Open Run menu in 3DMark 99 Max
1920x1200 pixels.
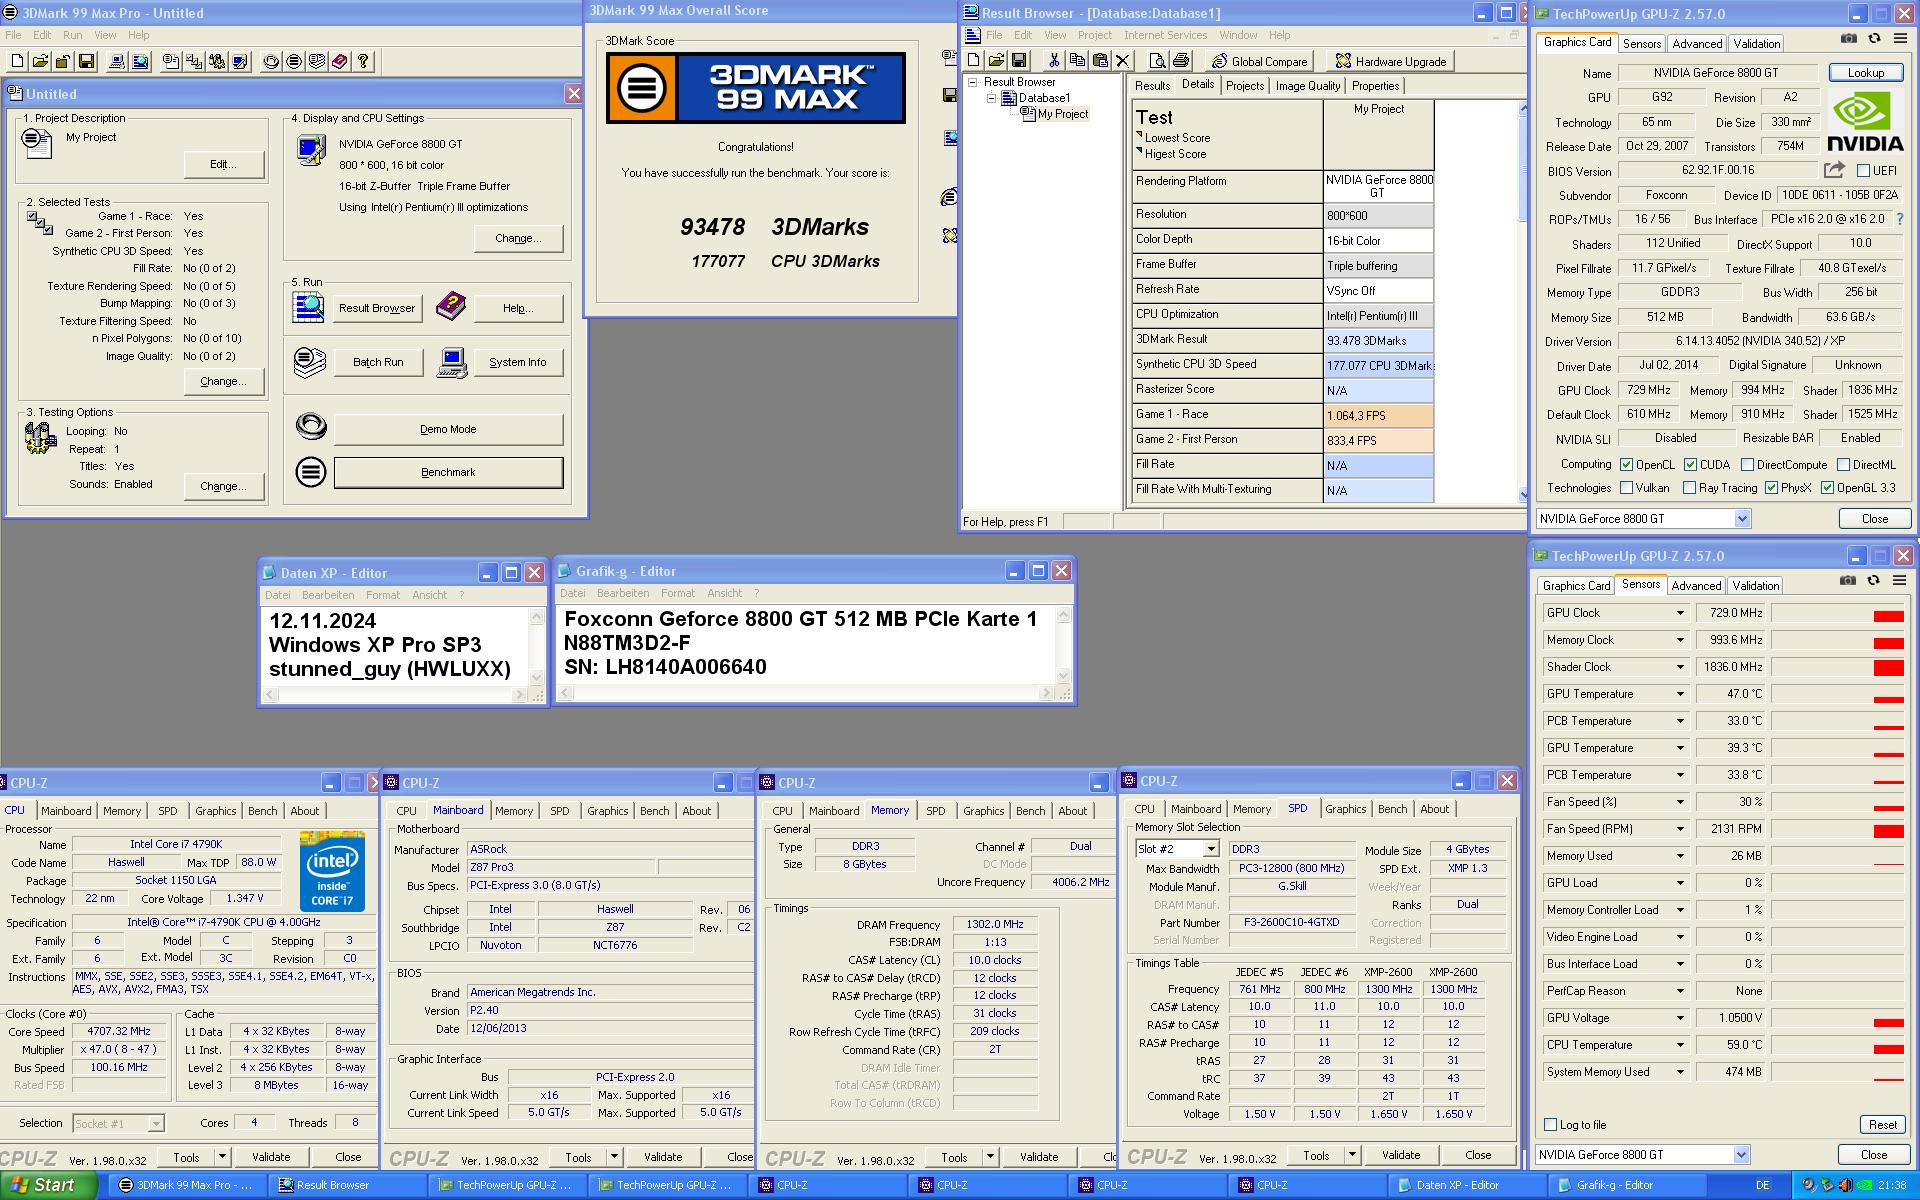click(73, 35)
